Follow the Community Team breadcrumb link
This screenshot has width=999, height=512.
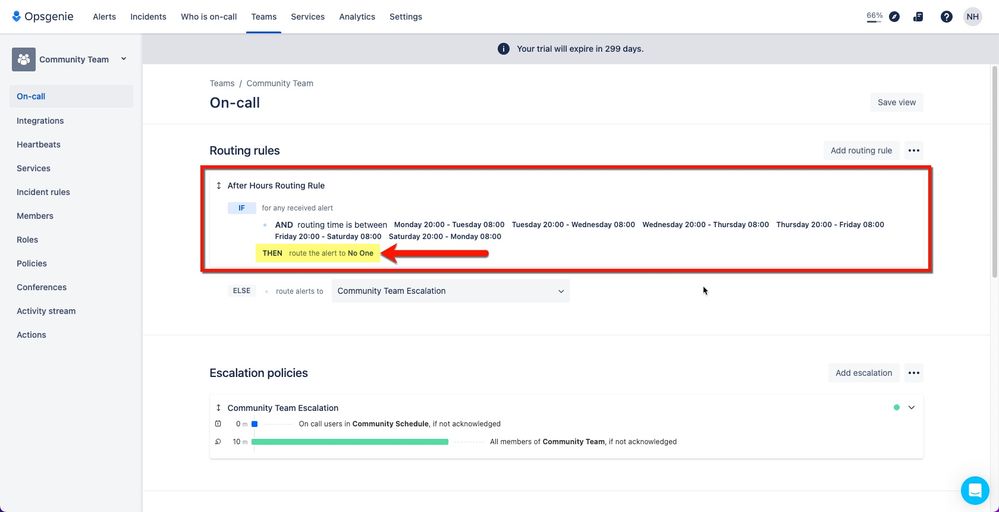(x=280, y=83)
